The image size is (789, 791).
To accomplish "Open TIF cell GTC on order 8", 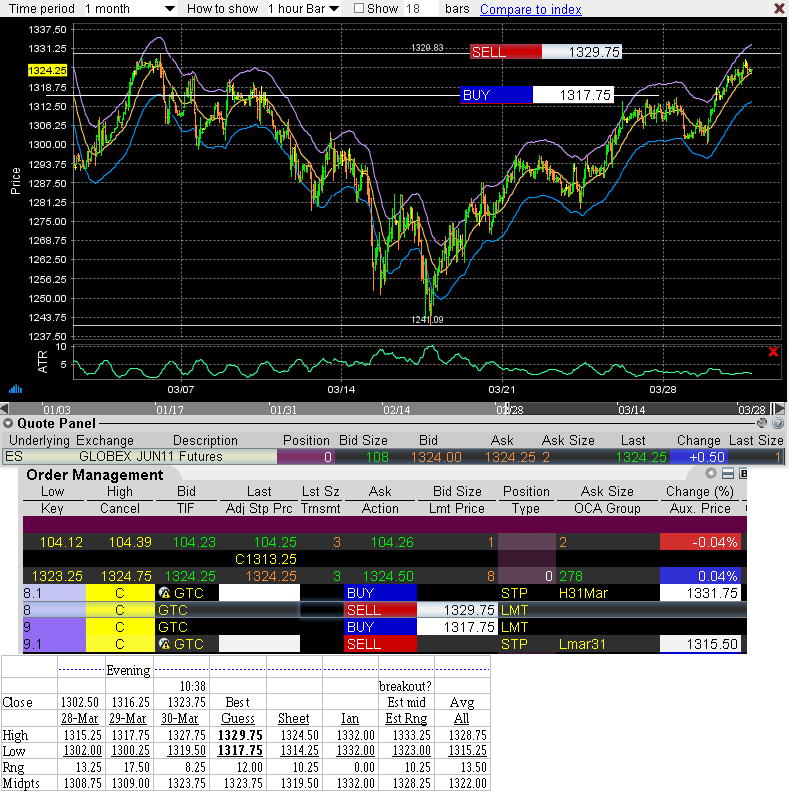I will [x=187, y=610].
